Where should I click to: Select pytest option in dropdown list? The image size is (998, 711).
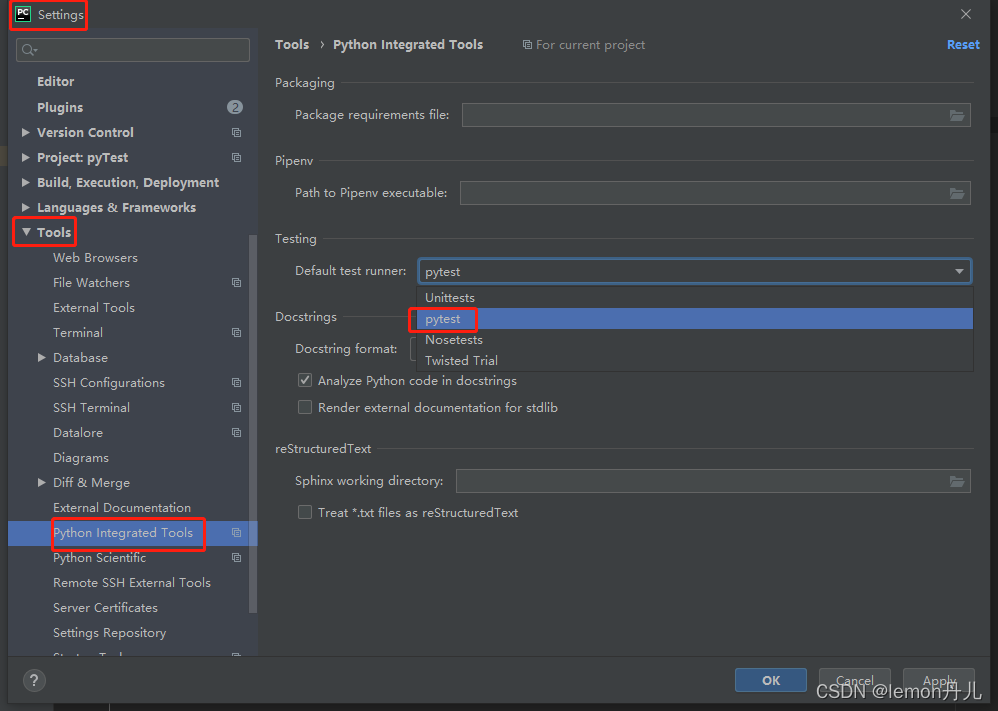point(694,319)
